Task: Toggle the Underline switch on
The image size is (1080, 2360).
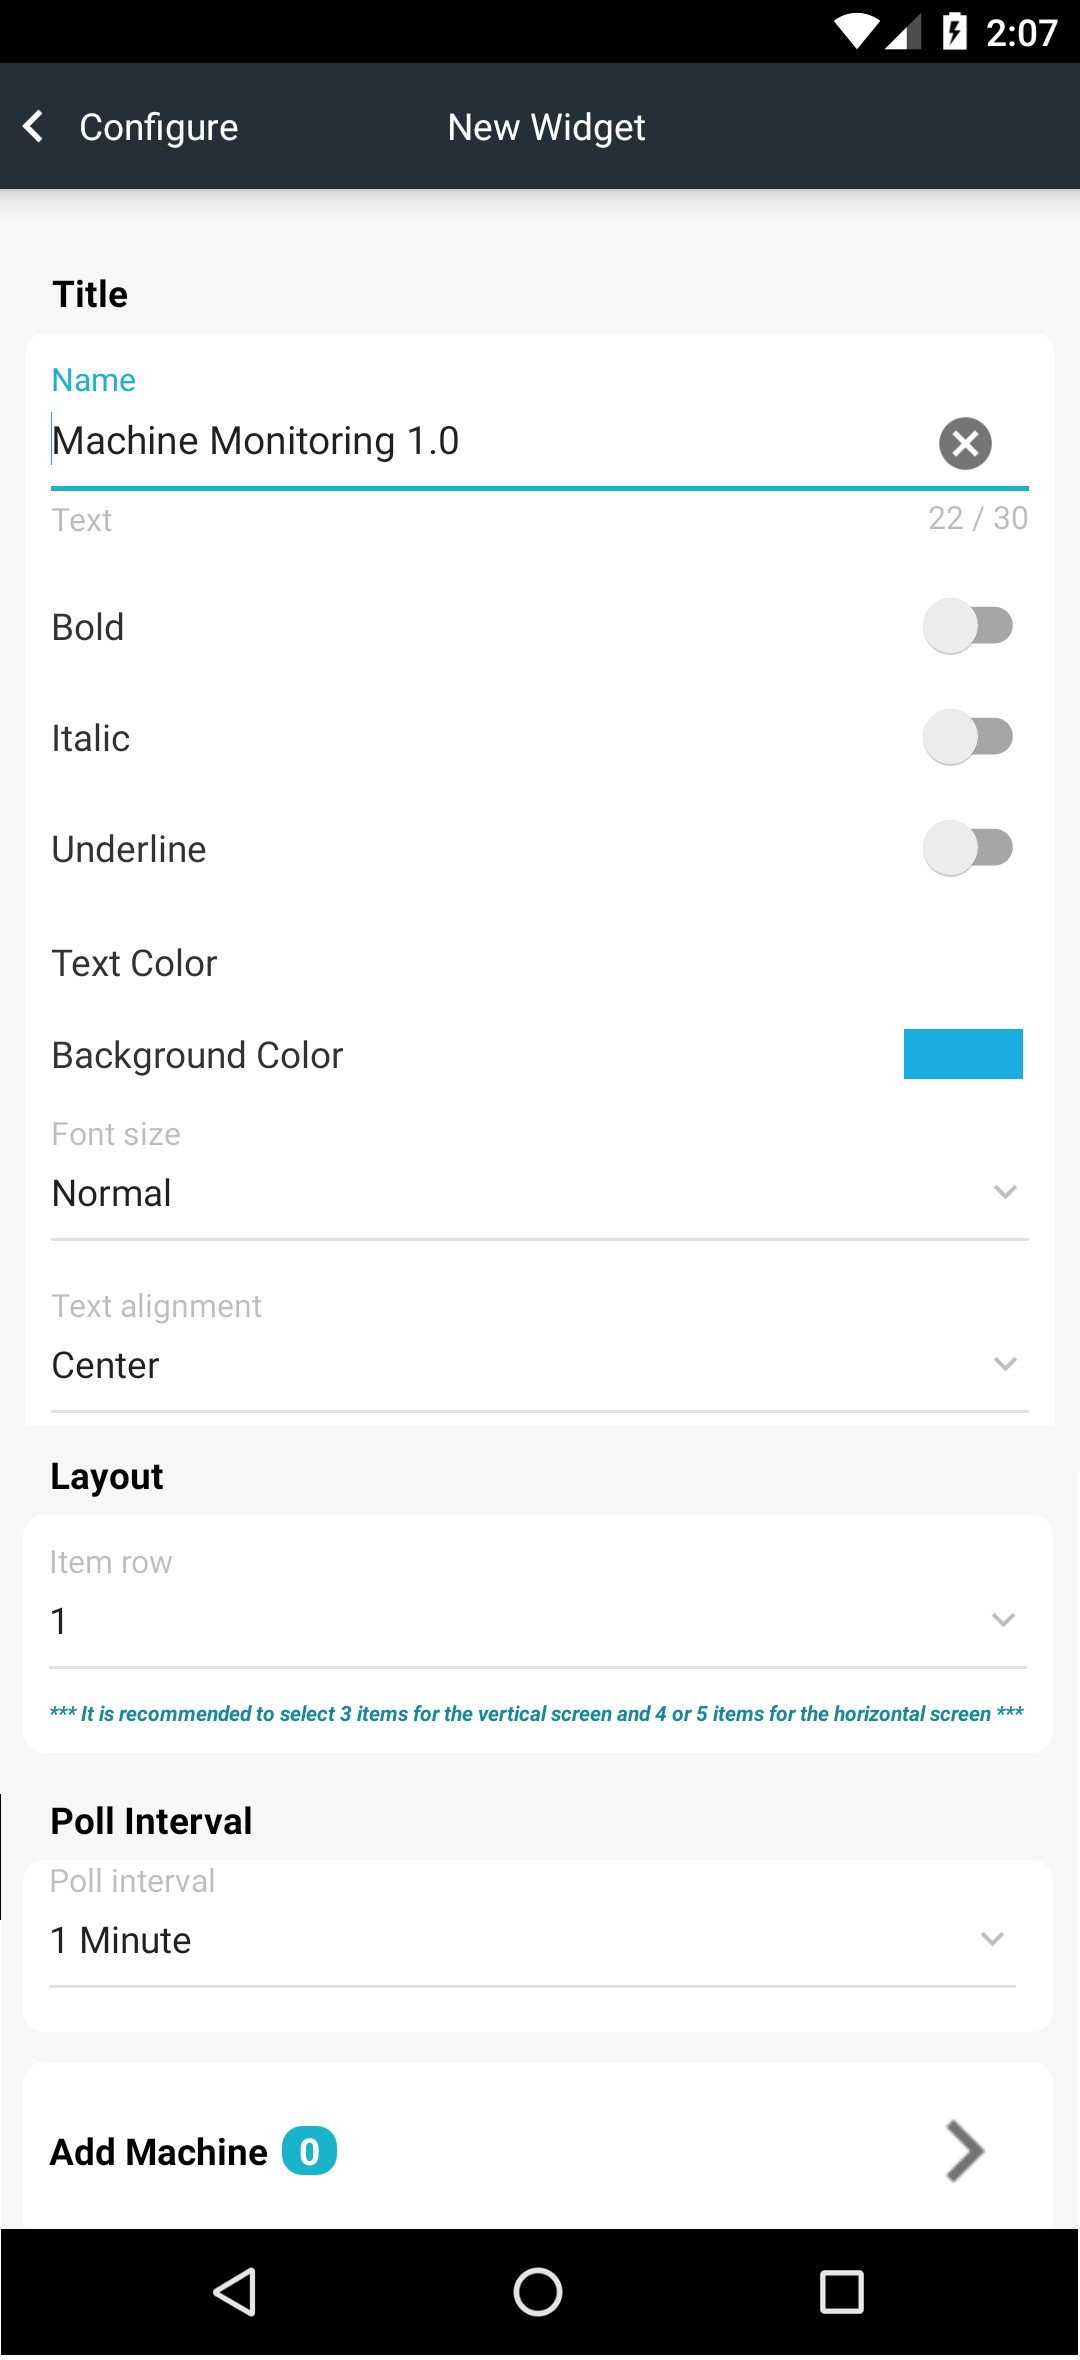Action: click(967, 848)
